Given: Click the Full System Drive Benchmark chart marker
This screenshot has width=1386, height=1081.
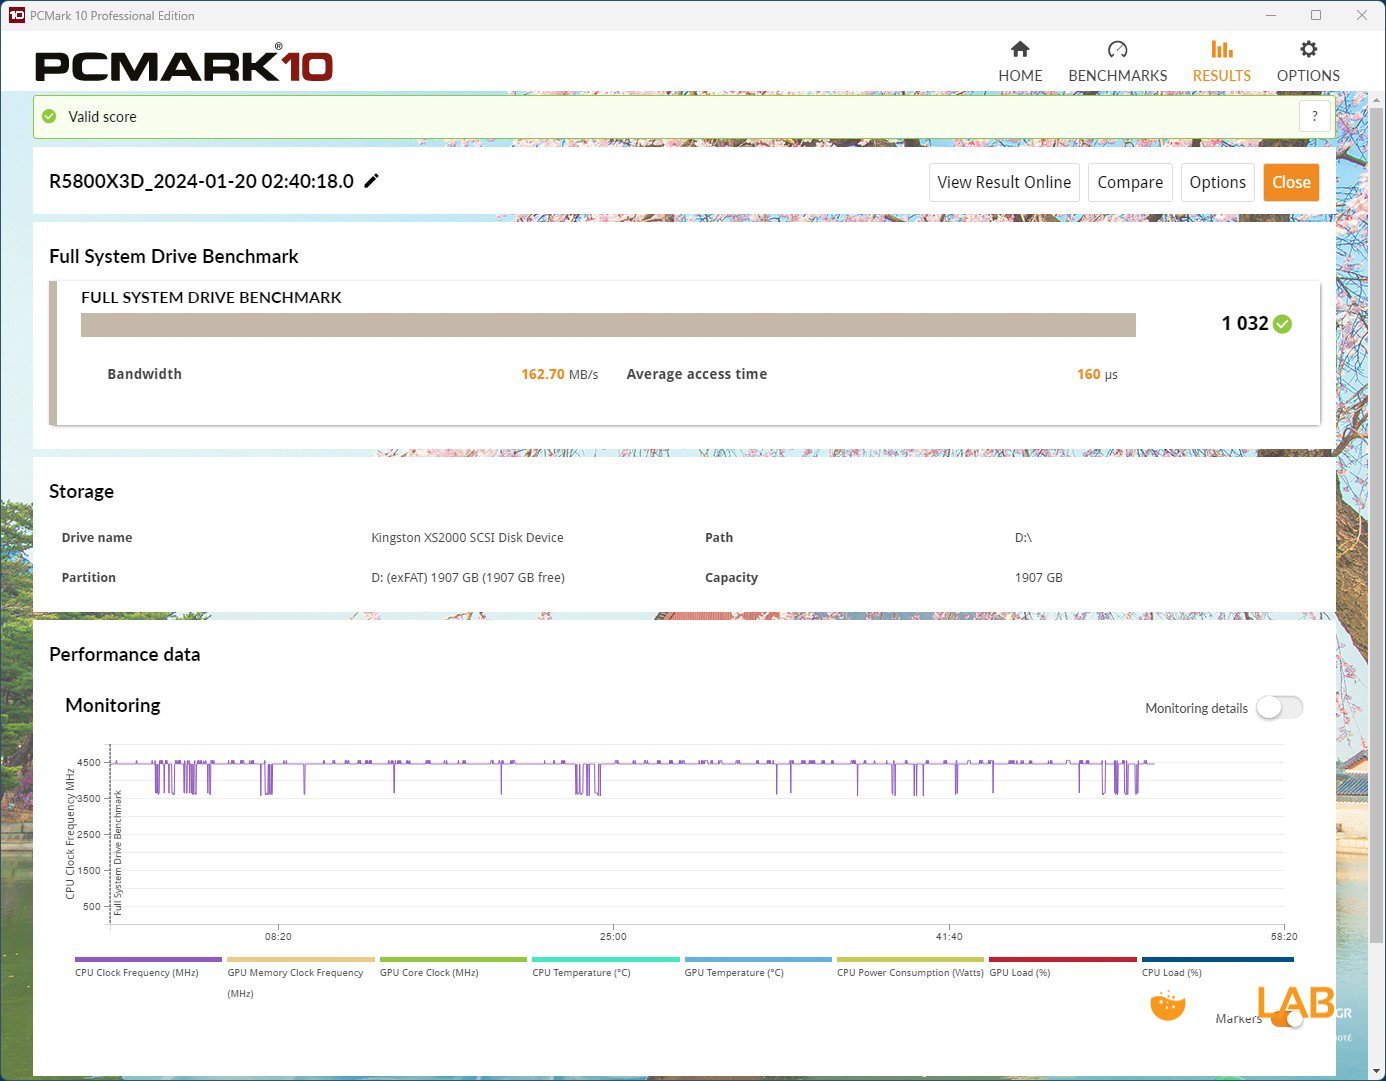Looking at the screenshot, I should point(118,852).
